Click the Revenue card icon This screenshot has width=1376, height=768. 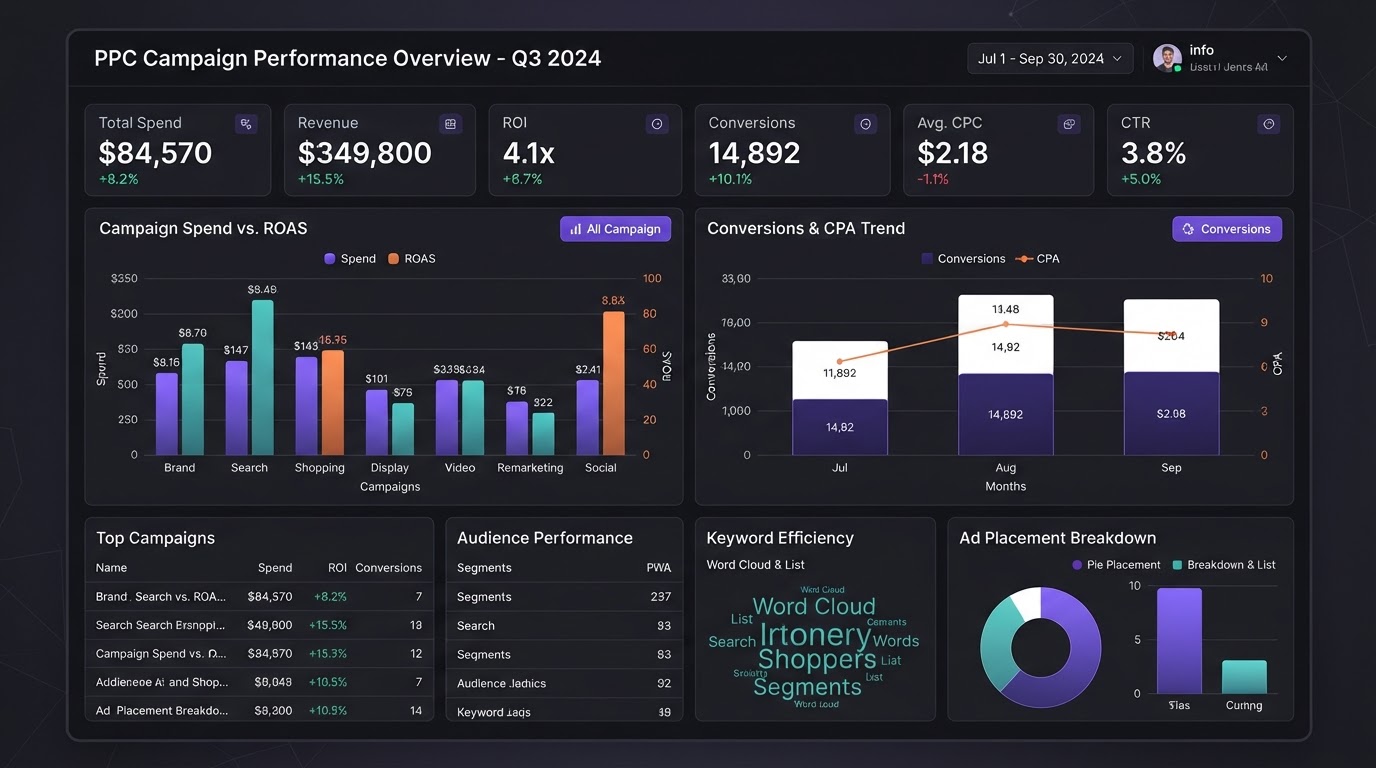pyautogui.click(x=451, y=124)
